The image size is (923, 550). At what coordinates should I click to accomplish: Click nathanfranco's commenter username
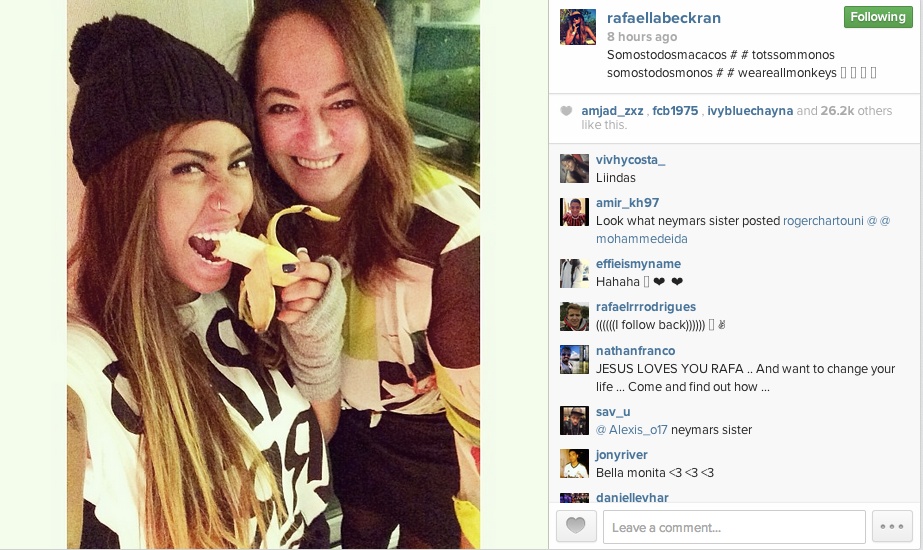coord(635,351)
